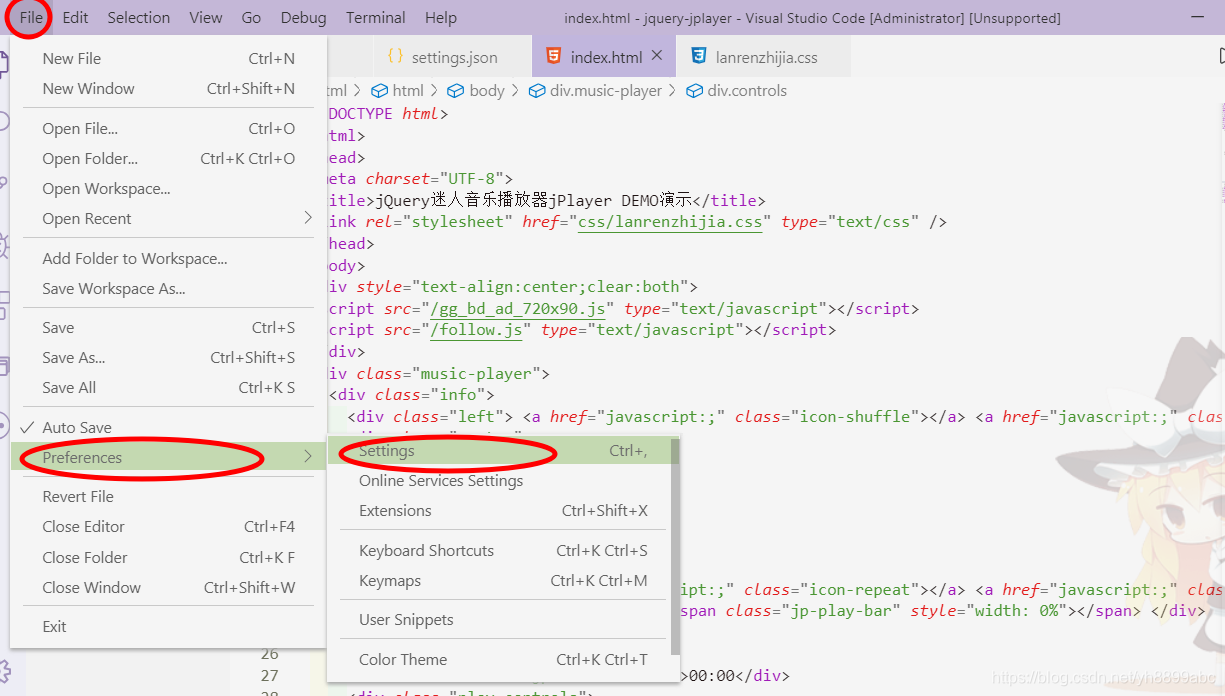Follow the /follow.js link in code
The height and width of the screenshot is (696, 1225).
(476, 330)
